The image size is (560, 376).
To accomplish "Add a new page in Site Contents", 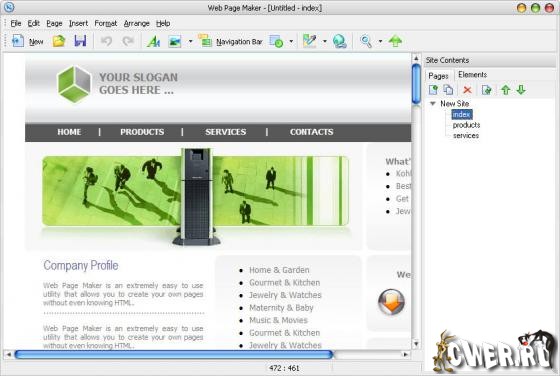I will 433,90.
